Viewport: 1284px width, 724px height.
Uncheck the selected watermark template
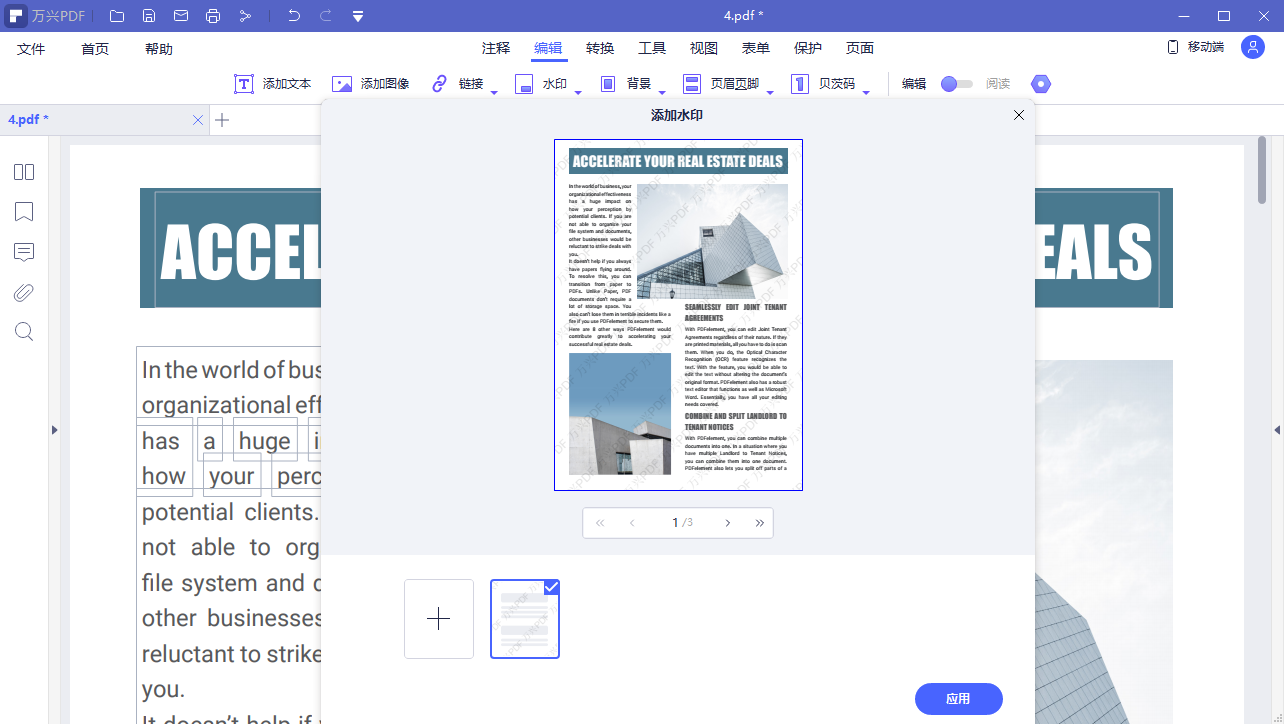pos(551,587)
